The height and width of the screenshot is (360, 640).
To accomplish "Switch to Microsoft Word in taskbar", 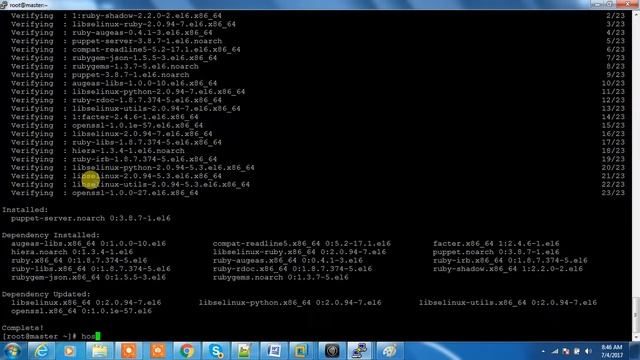I will click(273, 351).
